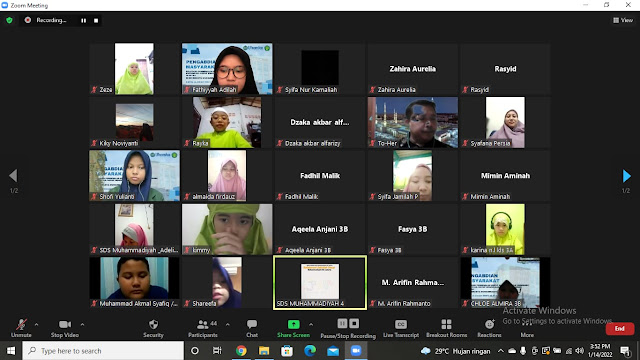Click Zoom app icon on taskbar
Screen dimensions: 640x360
(x=356, y=351)
